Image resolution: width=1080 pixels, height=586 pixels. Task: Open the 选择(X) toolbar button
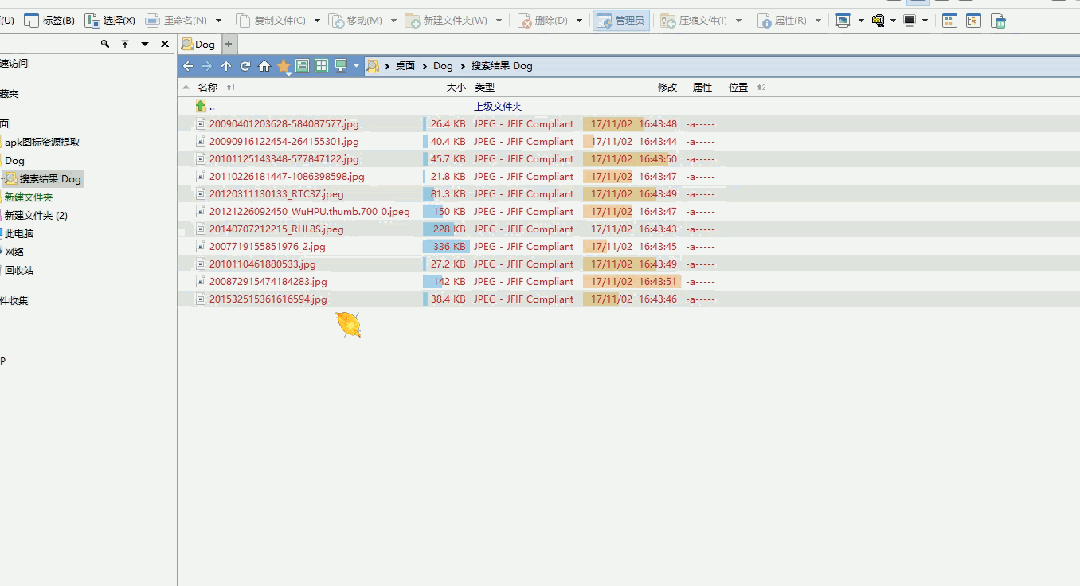pyautogui.click(x=110, y=21)
